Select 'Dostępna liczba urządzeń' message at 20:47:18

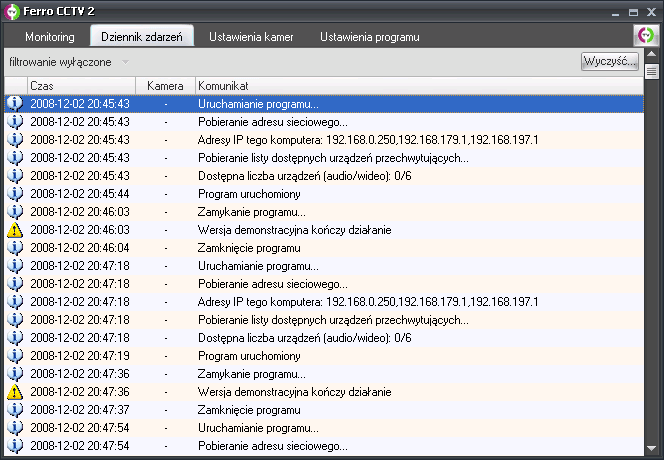coord(304,338)
